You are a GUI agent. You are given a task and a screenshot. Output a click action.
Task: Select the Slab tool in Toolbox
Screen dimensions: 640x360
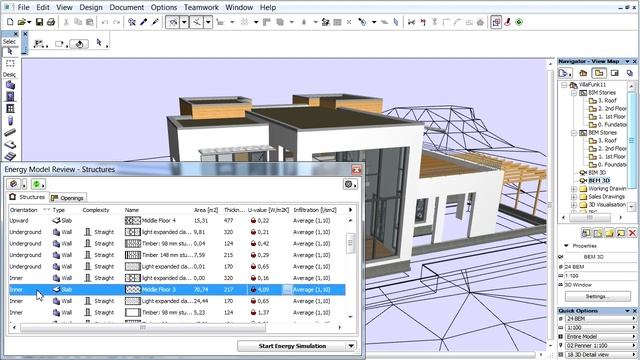pyautogui.click(x=10, y=144)
